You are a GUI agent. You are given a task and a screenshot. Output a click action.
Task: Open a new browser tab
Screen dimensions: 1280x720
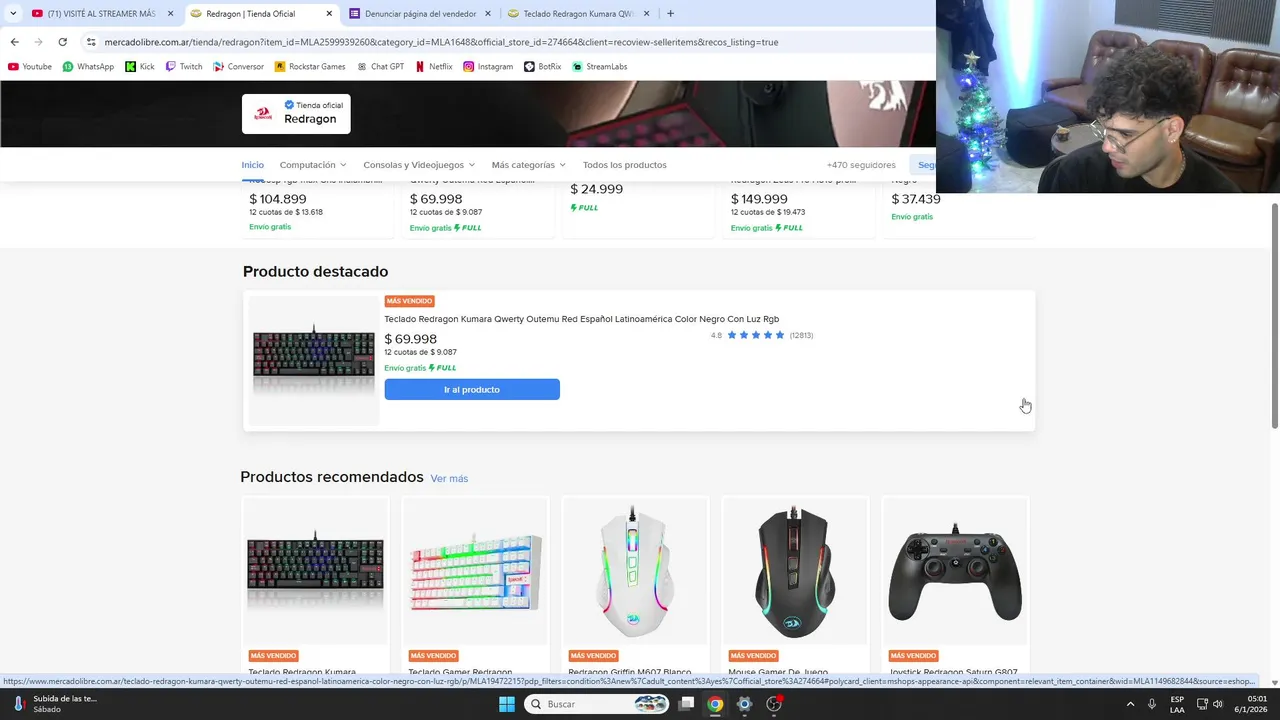(670, 14)
